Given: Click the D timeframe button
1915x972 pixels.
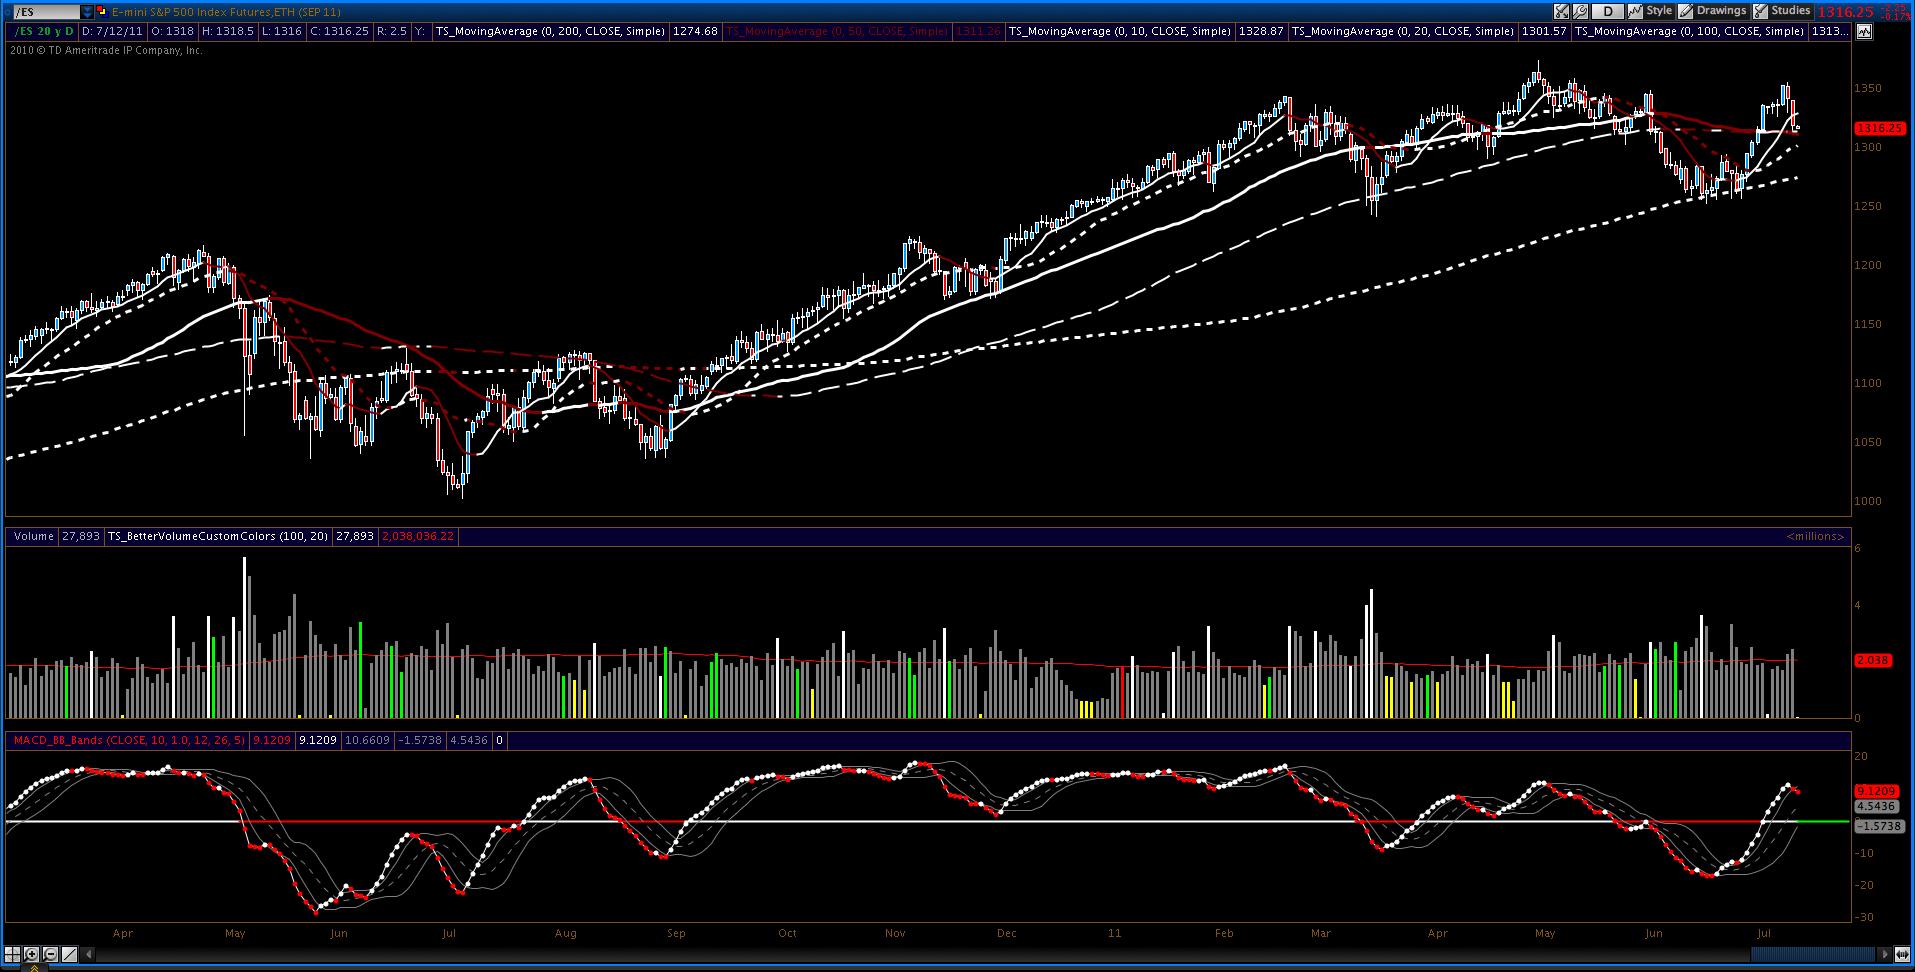Looking at the screenshot, I should pyautogui.click(x=1608, y=12).
